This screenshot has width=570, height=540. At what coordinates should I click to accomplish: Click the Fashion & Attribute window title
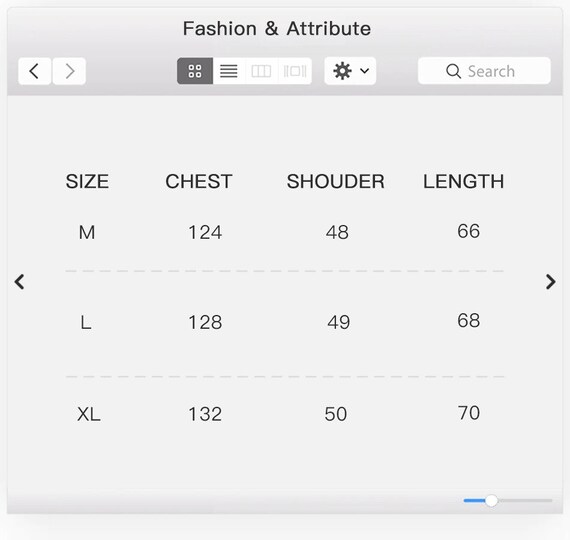pos(277,28)
